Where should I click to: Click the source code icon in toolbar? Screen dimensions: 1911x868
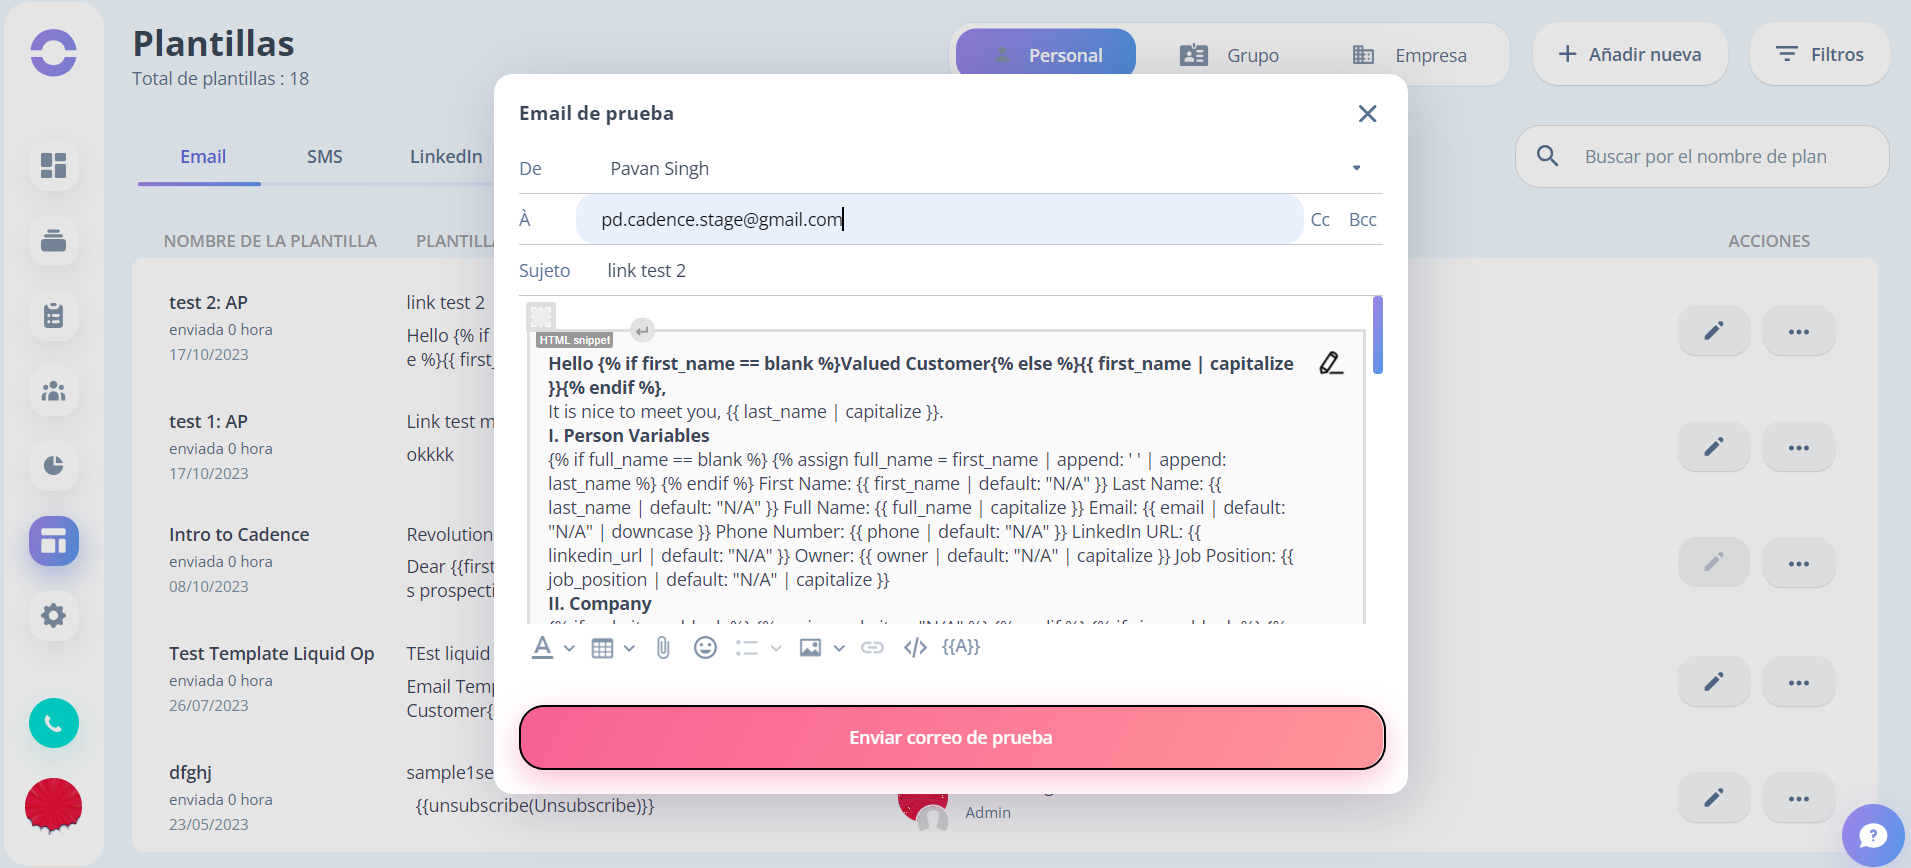pos(915,648)
